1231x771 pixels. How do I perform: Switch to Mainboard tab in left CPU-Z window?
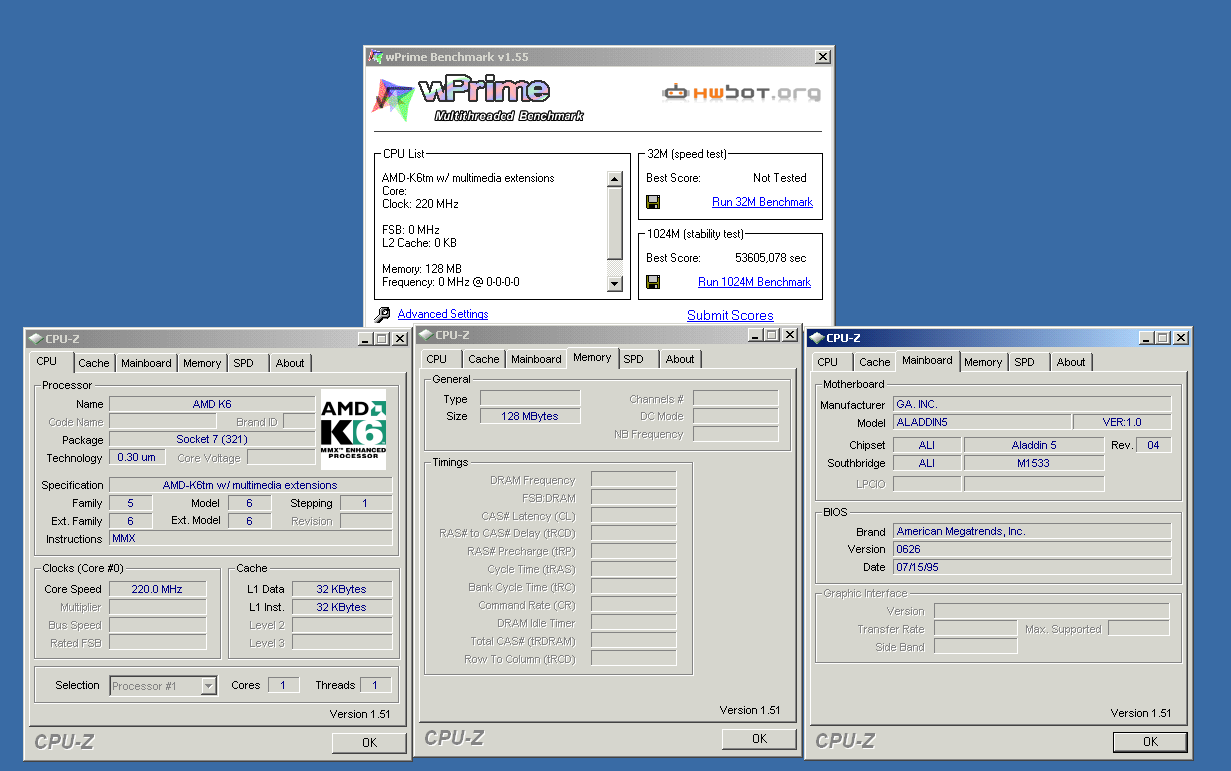coord(146,363)
